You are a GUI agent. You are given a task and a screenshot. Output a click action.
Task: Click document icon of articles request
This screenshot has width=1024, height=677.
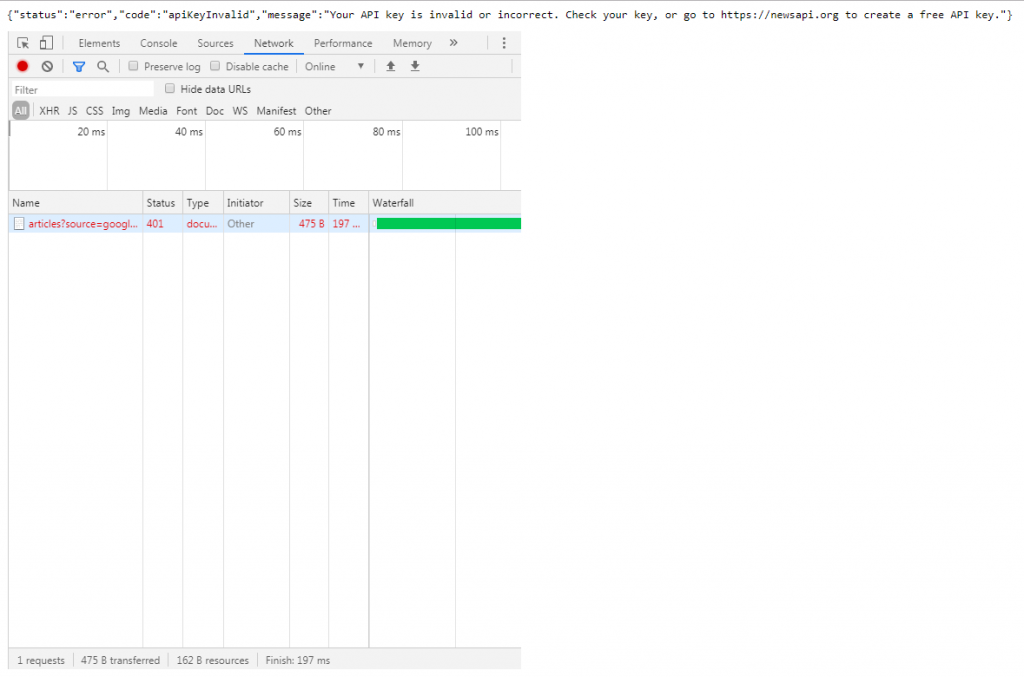19,224
